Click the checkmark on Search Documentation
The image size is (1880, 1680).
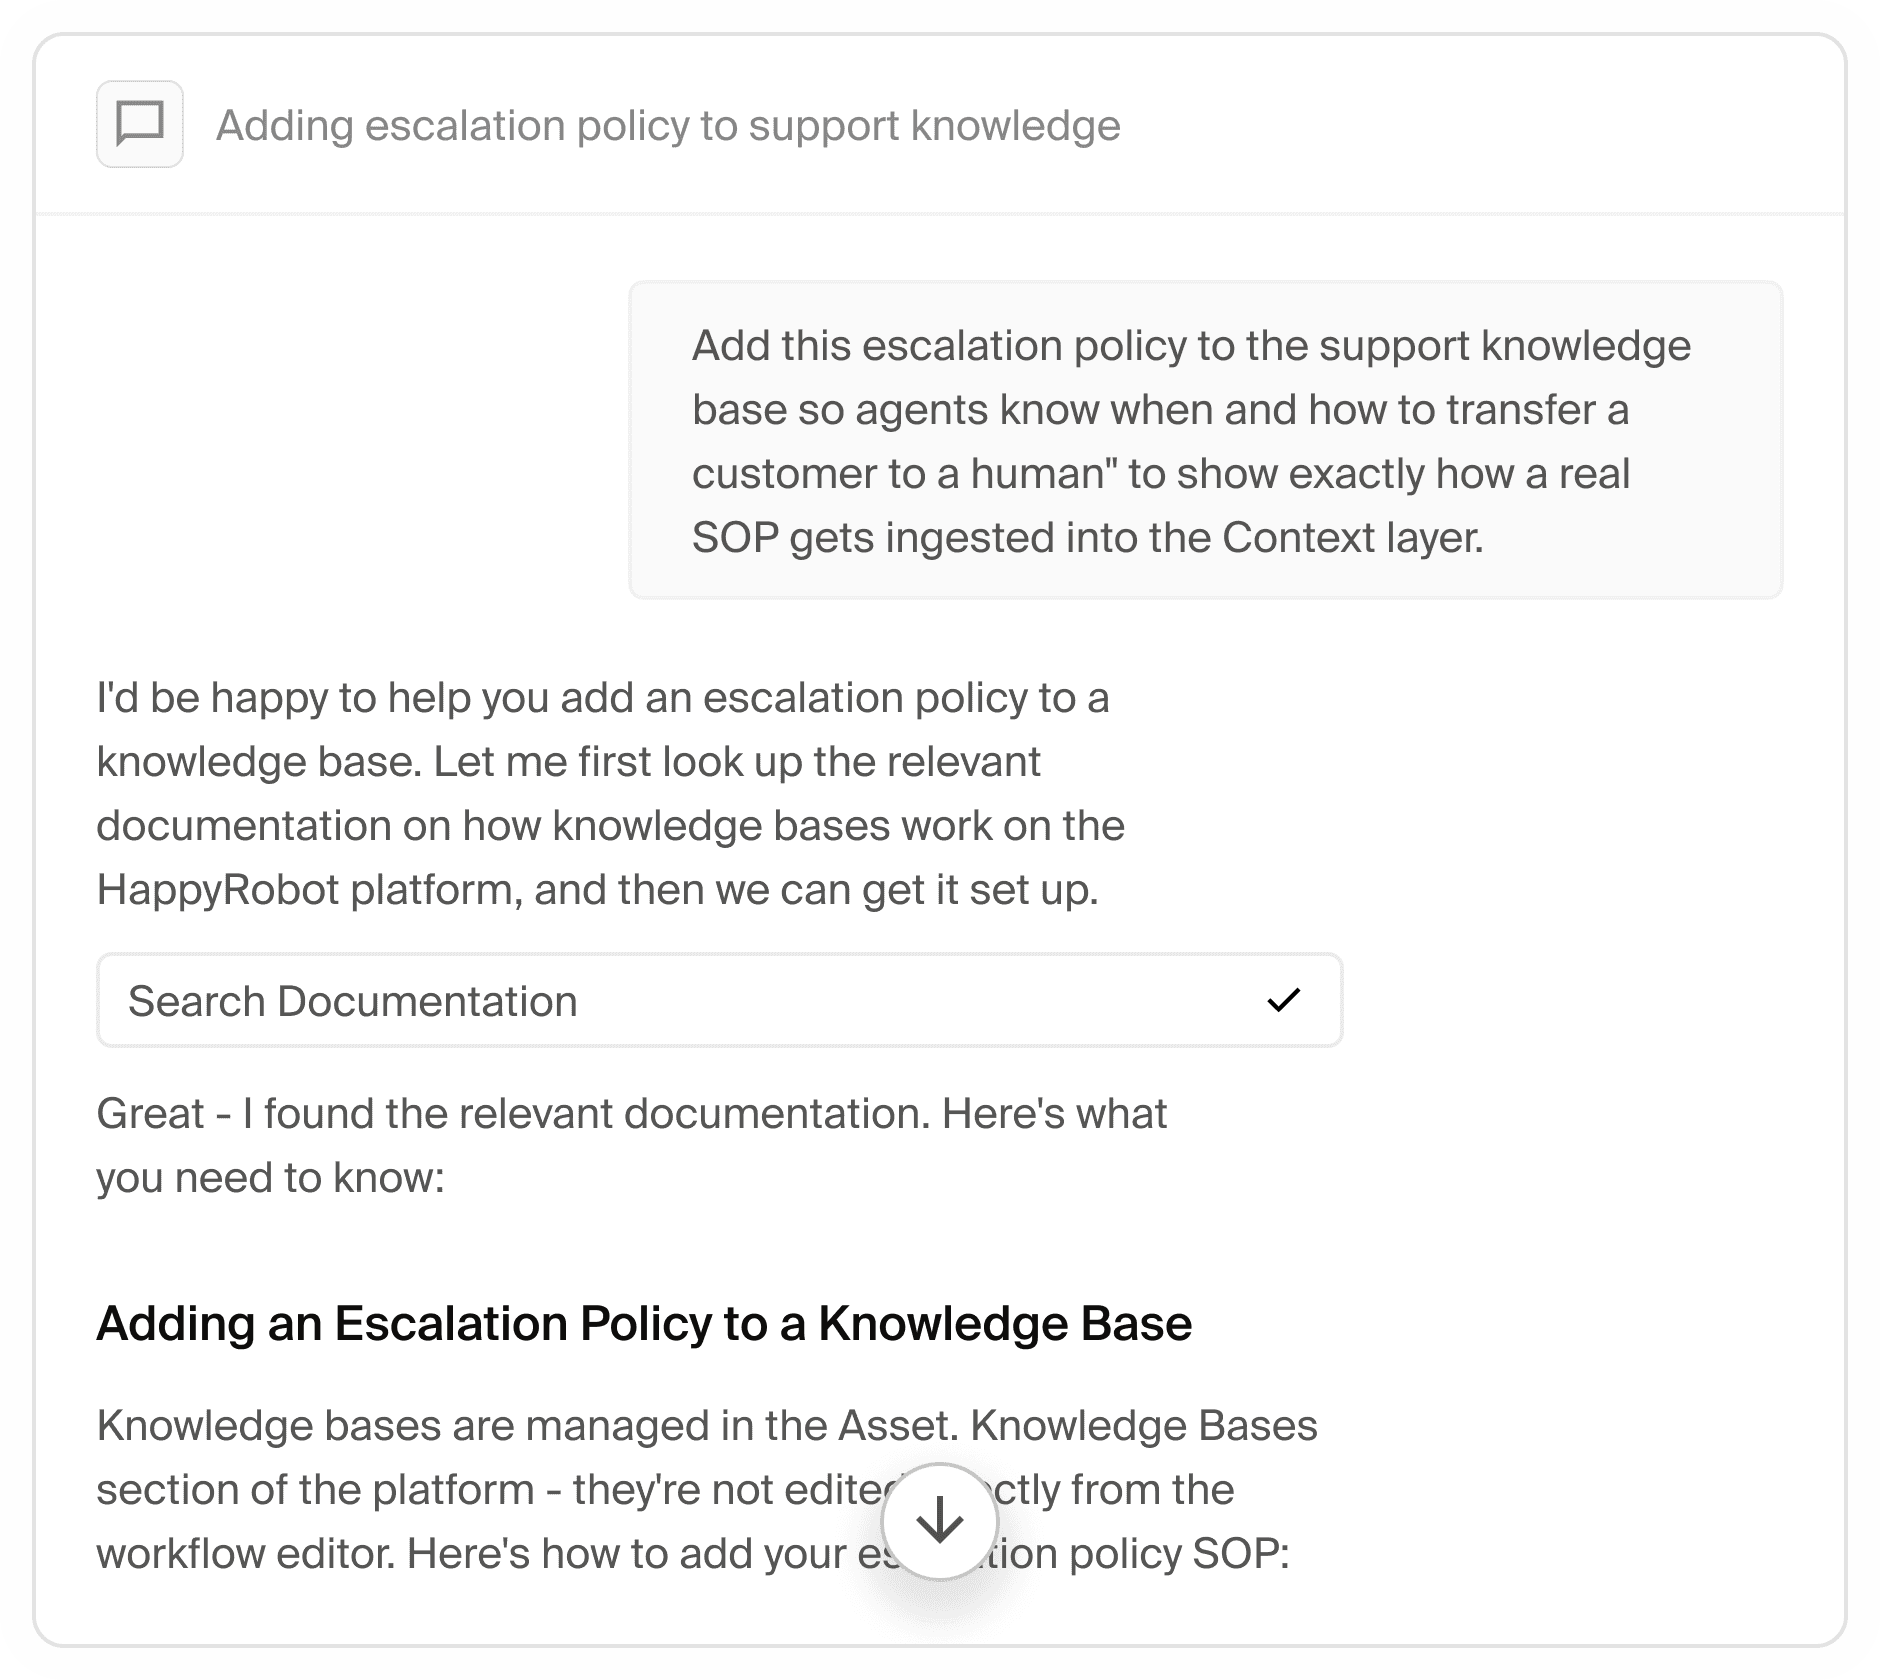1283,1000
